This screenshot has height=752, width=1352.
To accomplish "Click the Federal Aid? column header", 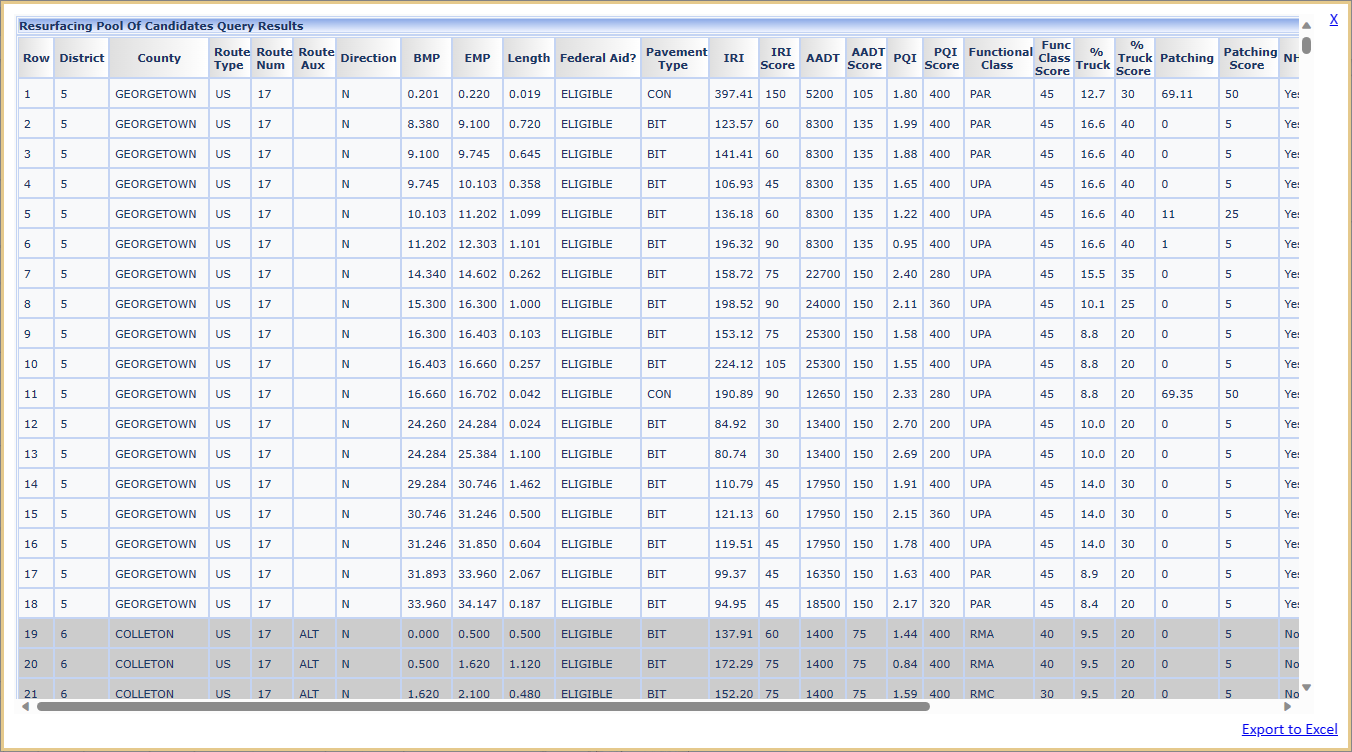I will coord(598,58).
